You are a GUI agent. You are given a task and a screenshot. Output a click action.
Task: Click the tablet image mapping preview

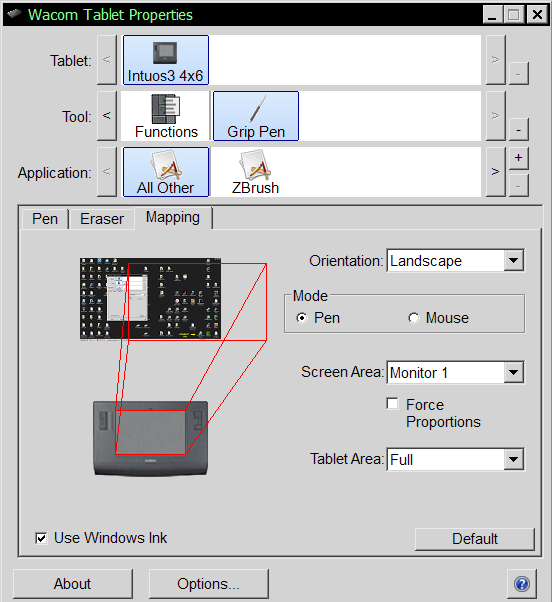(150, 438)
